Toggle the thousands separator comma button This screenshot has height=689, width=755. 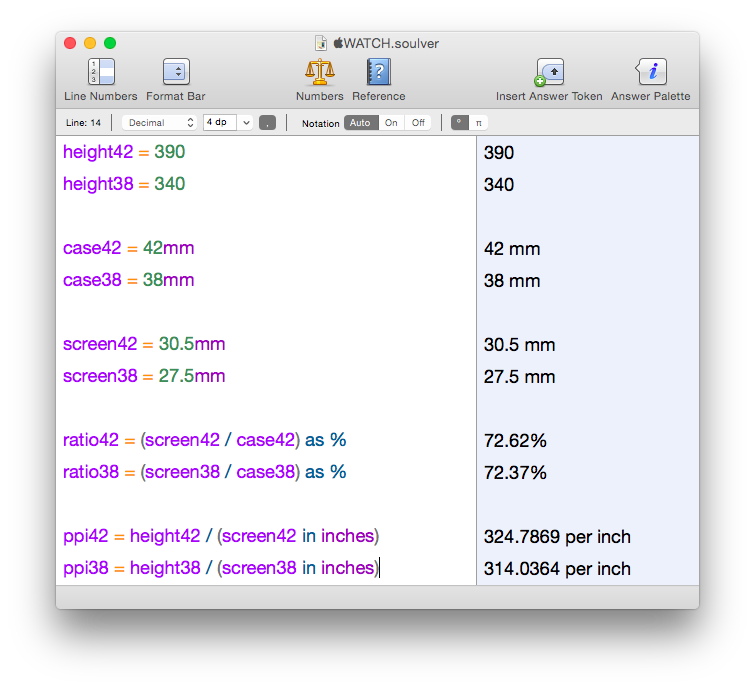pyautogui.click(x=267, y=123)
